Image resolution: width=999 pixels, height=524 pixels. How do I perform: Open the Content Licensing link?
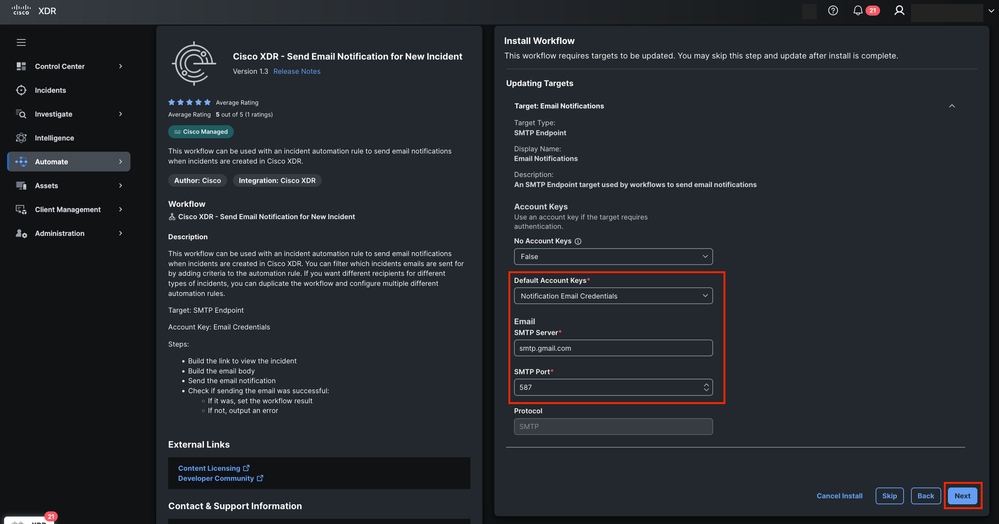coord(209,468)
